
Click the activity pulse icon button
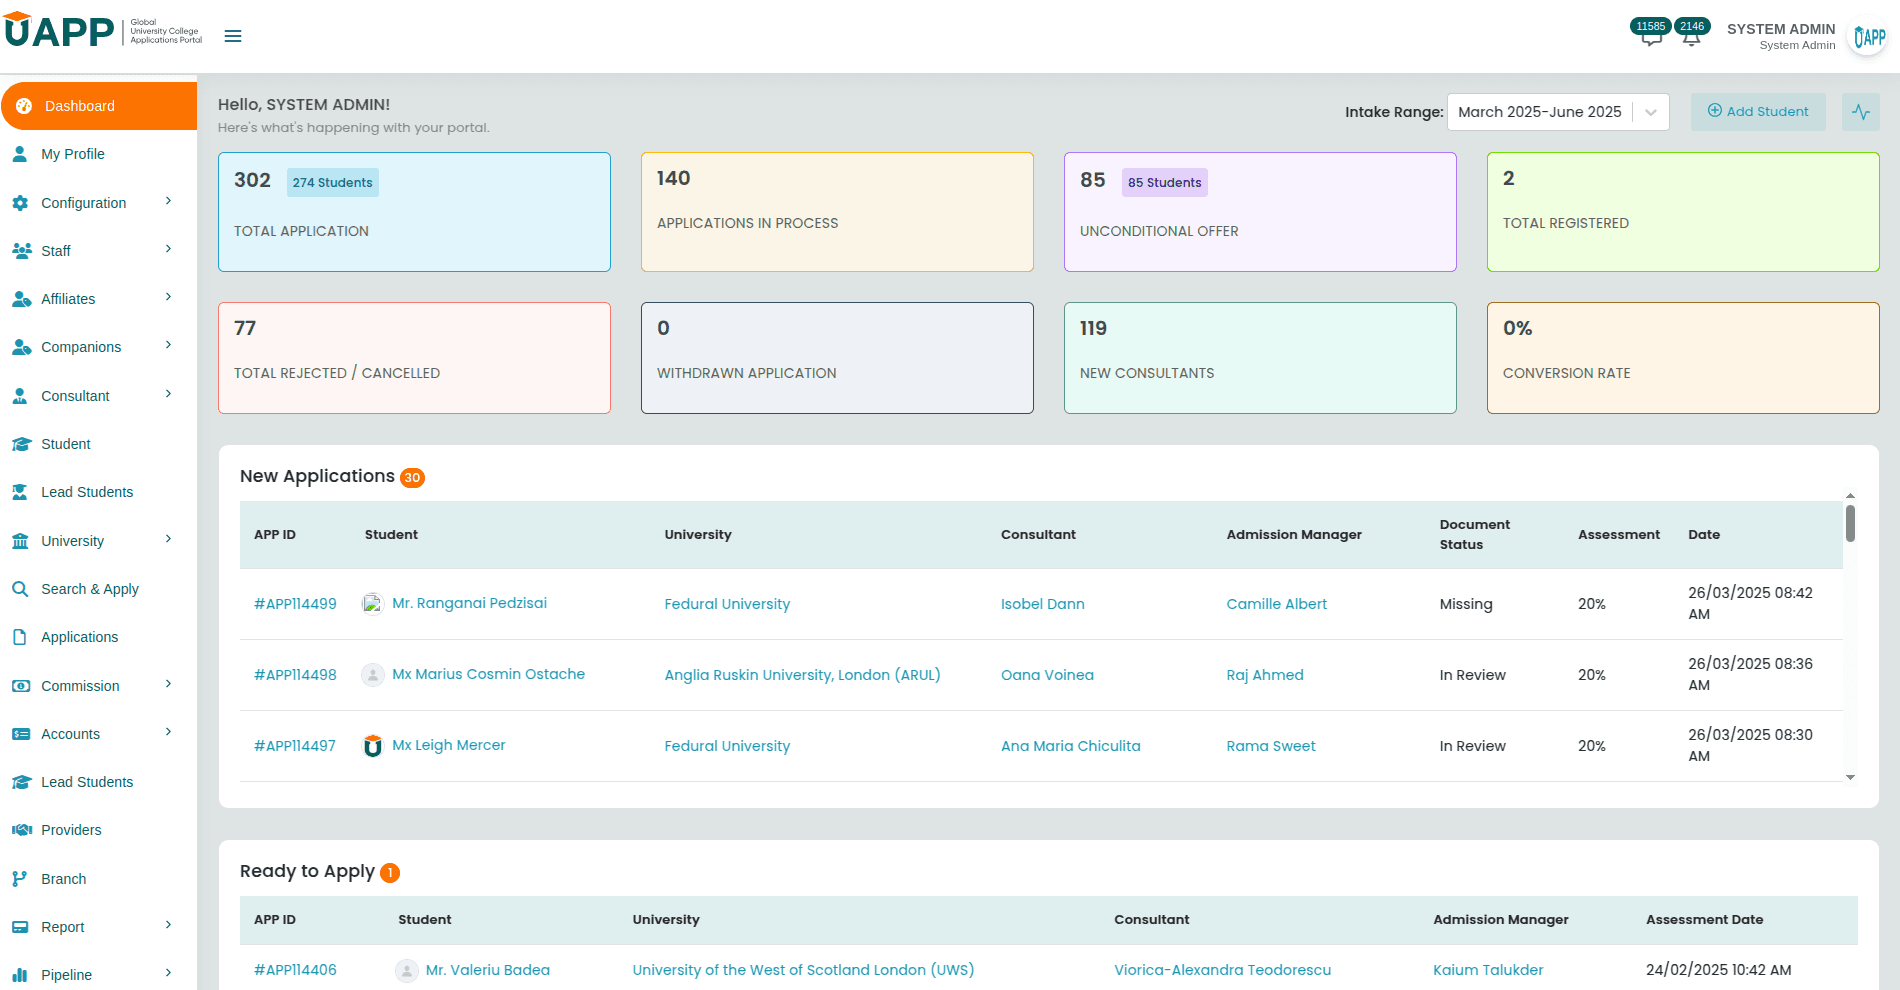[1860, 112]
